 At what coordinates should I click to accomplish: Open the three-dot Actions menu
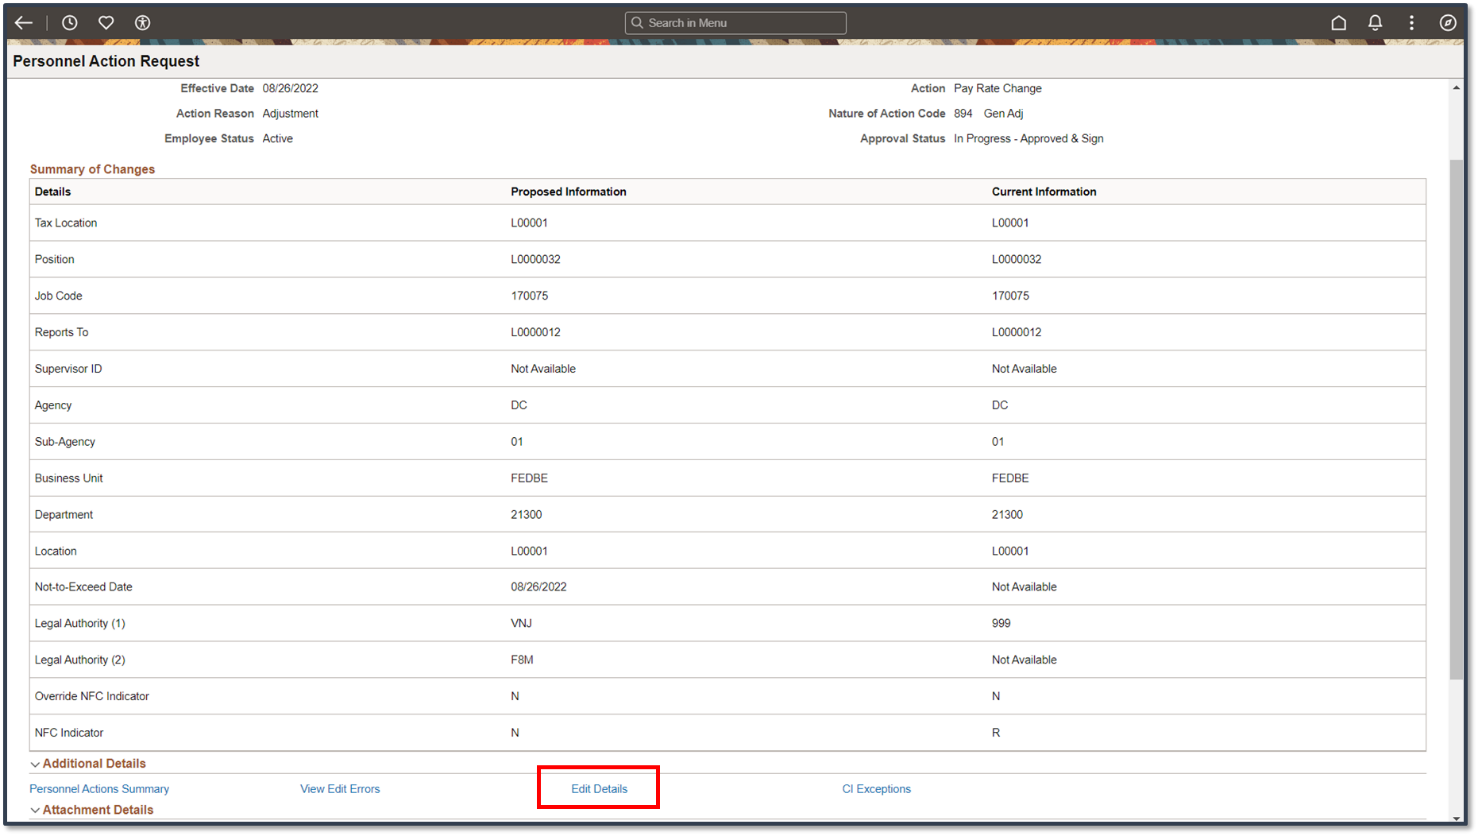(x=1411, y=23)
